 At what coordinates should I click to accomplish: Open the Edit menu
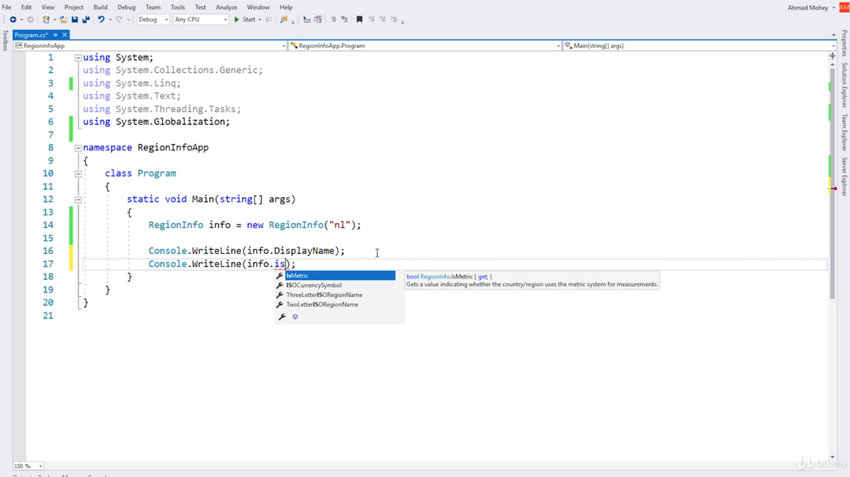coord(26,7)
